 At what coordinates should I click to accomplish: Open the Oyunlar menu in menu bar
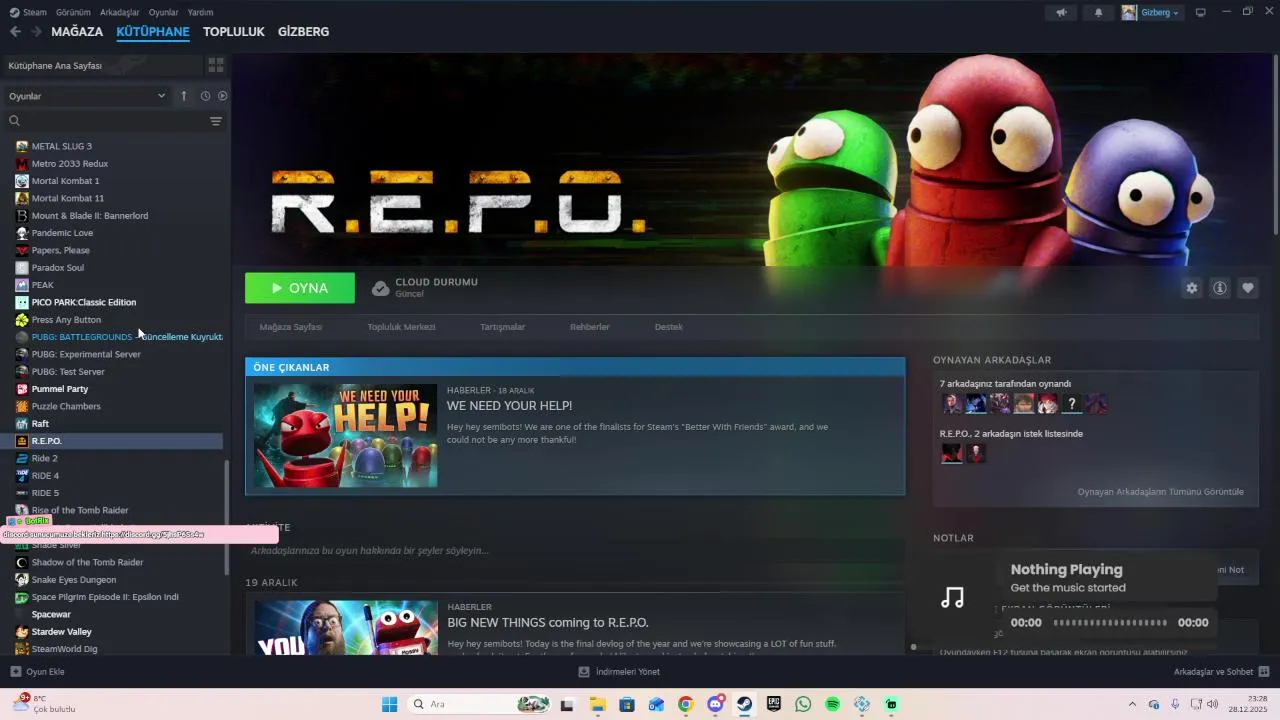point(164,12)
